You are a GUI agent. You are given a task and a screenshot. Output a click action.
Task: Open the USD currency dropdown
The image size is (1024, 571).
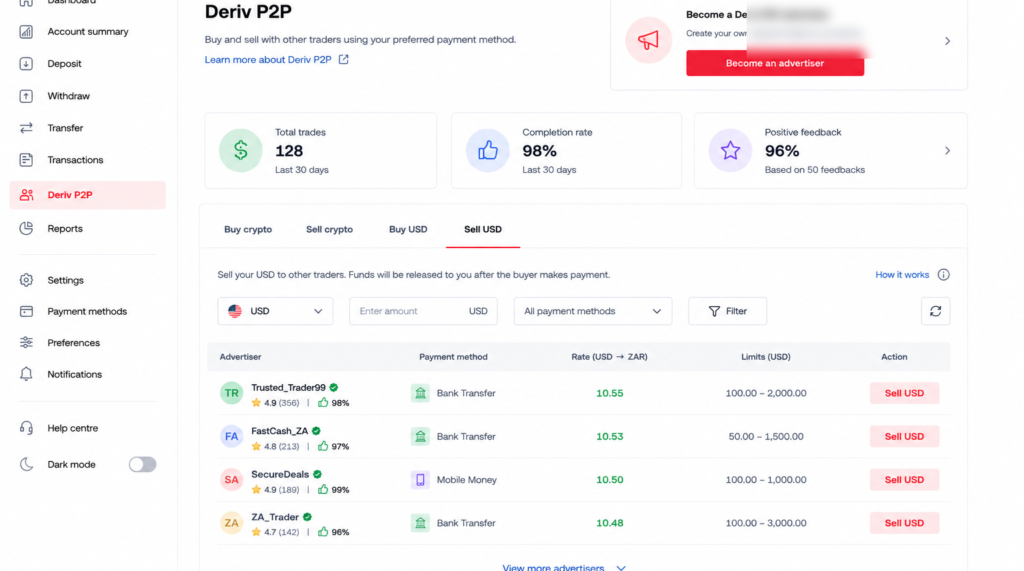(276, 311)
